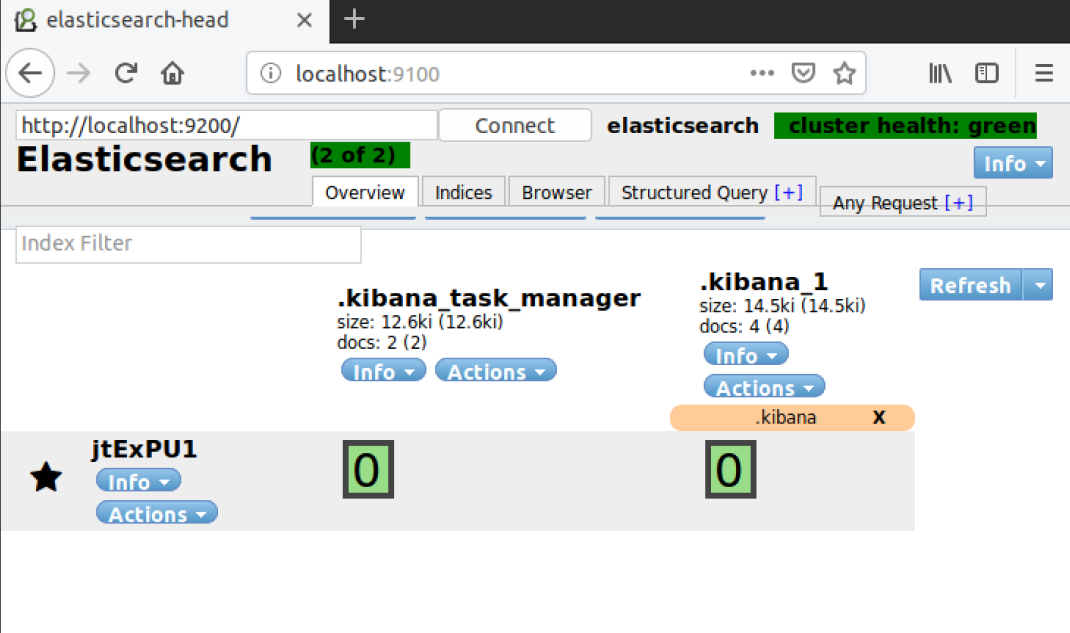Screen dimensions: 1070x633
Task: Save page to Pocket icon
Action: click(x=803, y=73)
